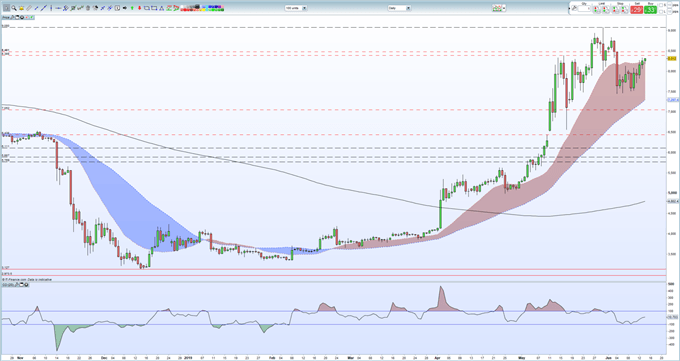Pick a color from toolbar palette
This screenshot has width=680, height=361.
203,8
